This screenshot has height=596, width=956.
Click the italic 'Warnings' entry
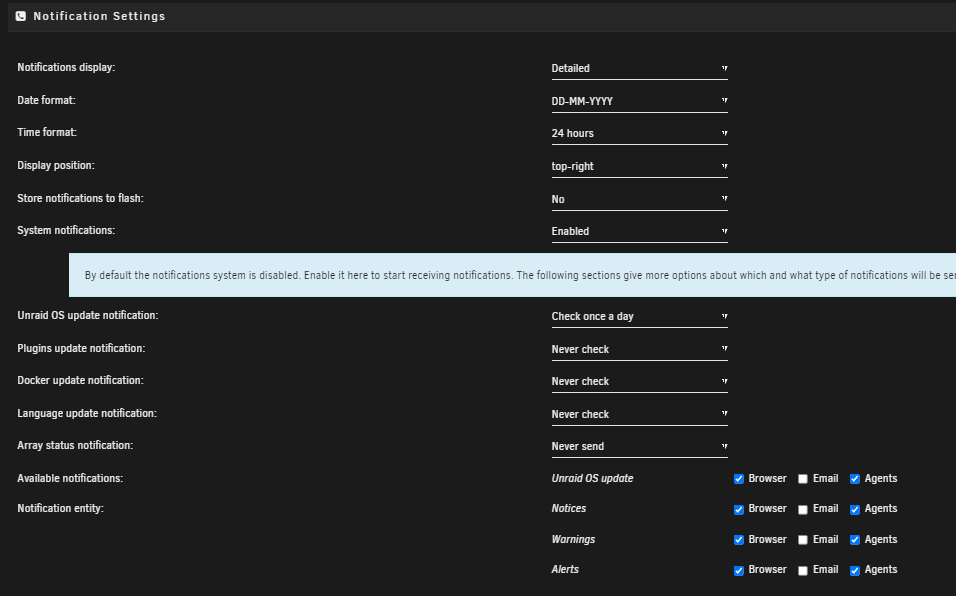573,539
